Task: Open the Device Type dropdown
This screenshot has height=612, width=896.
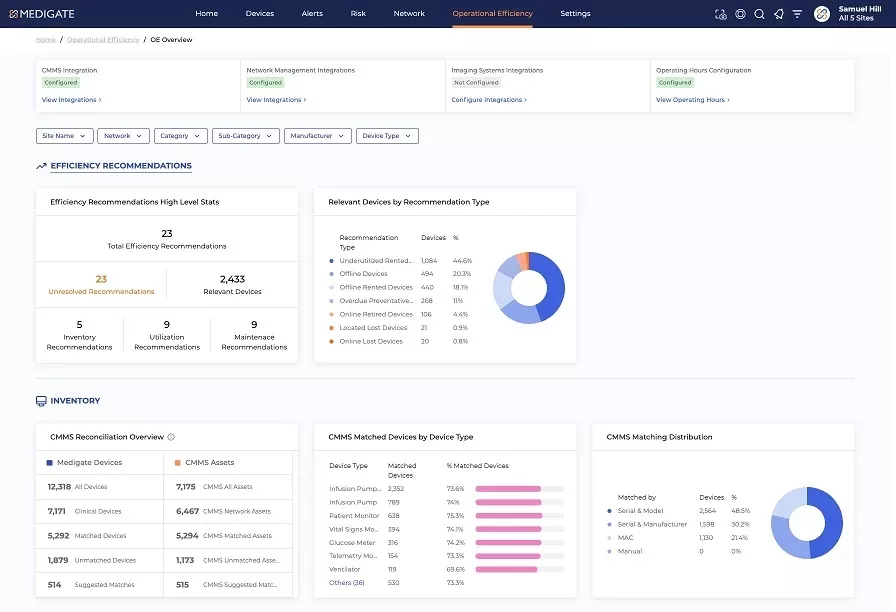Action: [x=387, y=136]
